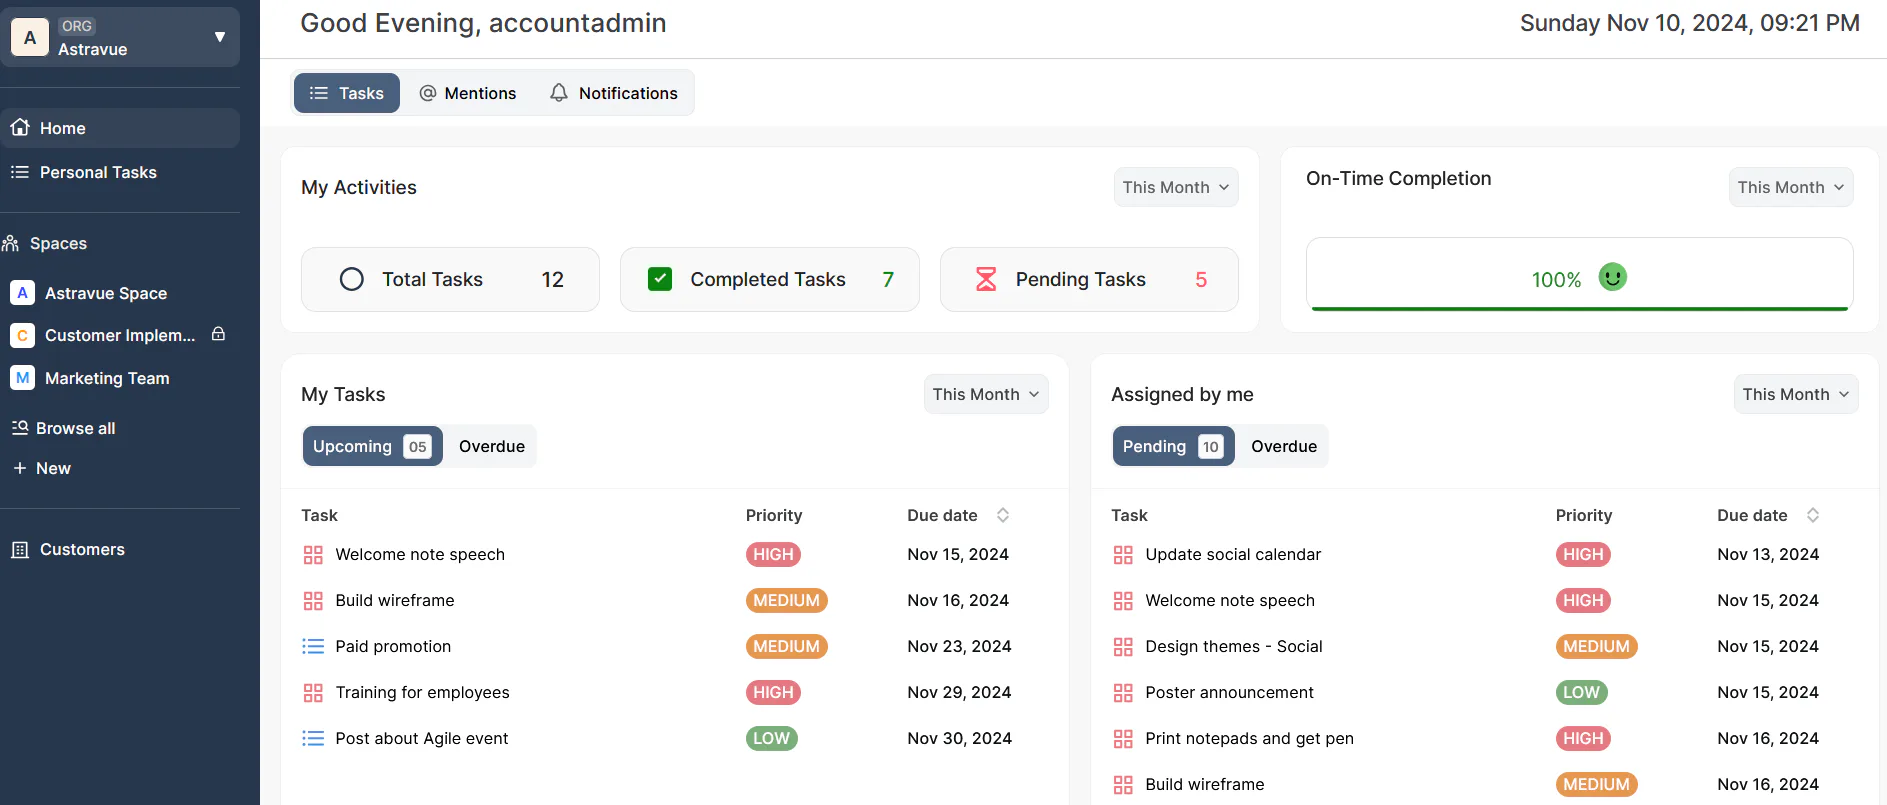Open Assigned by me This Month dropdown
Image resolution: width=1887 pixels, height=805 pixels.
[x=1796, y=394]
